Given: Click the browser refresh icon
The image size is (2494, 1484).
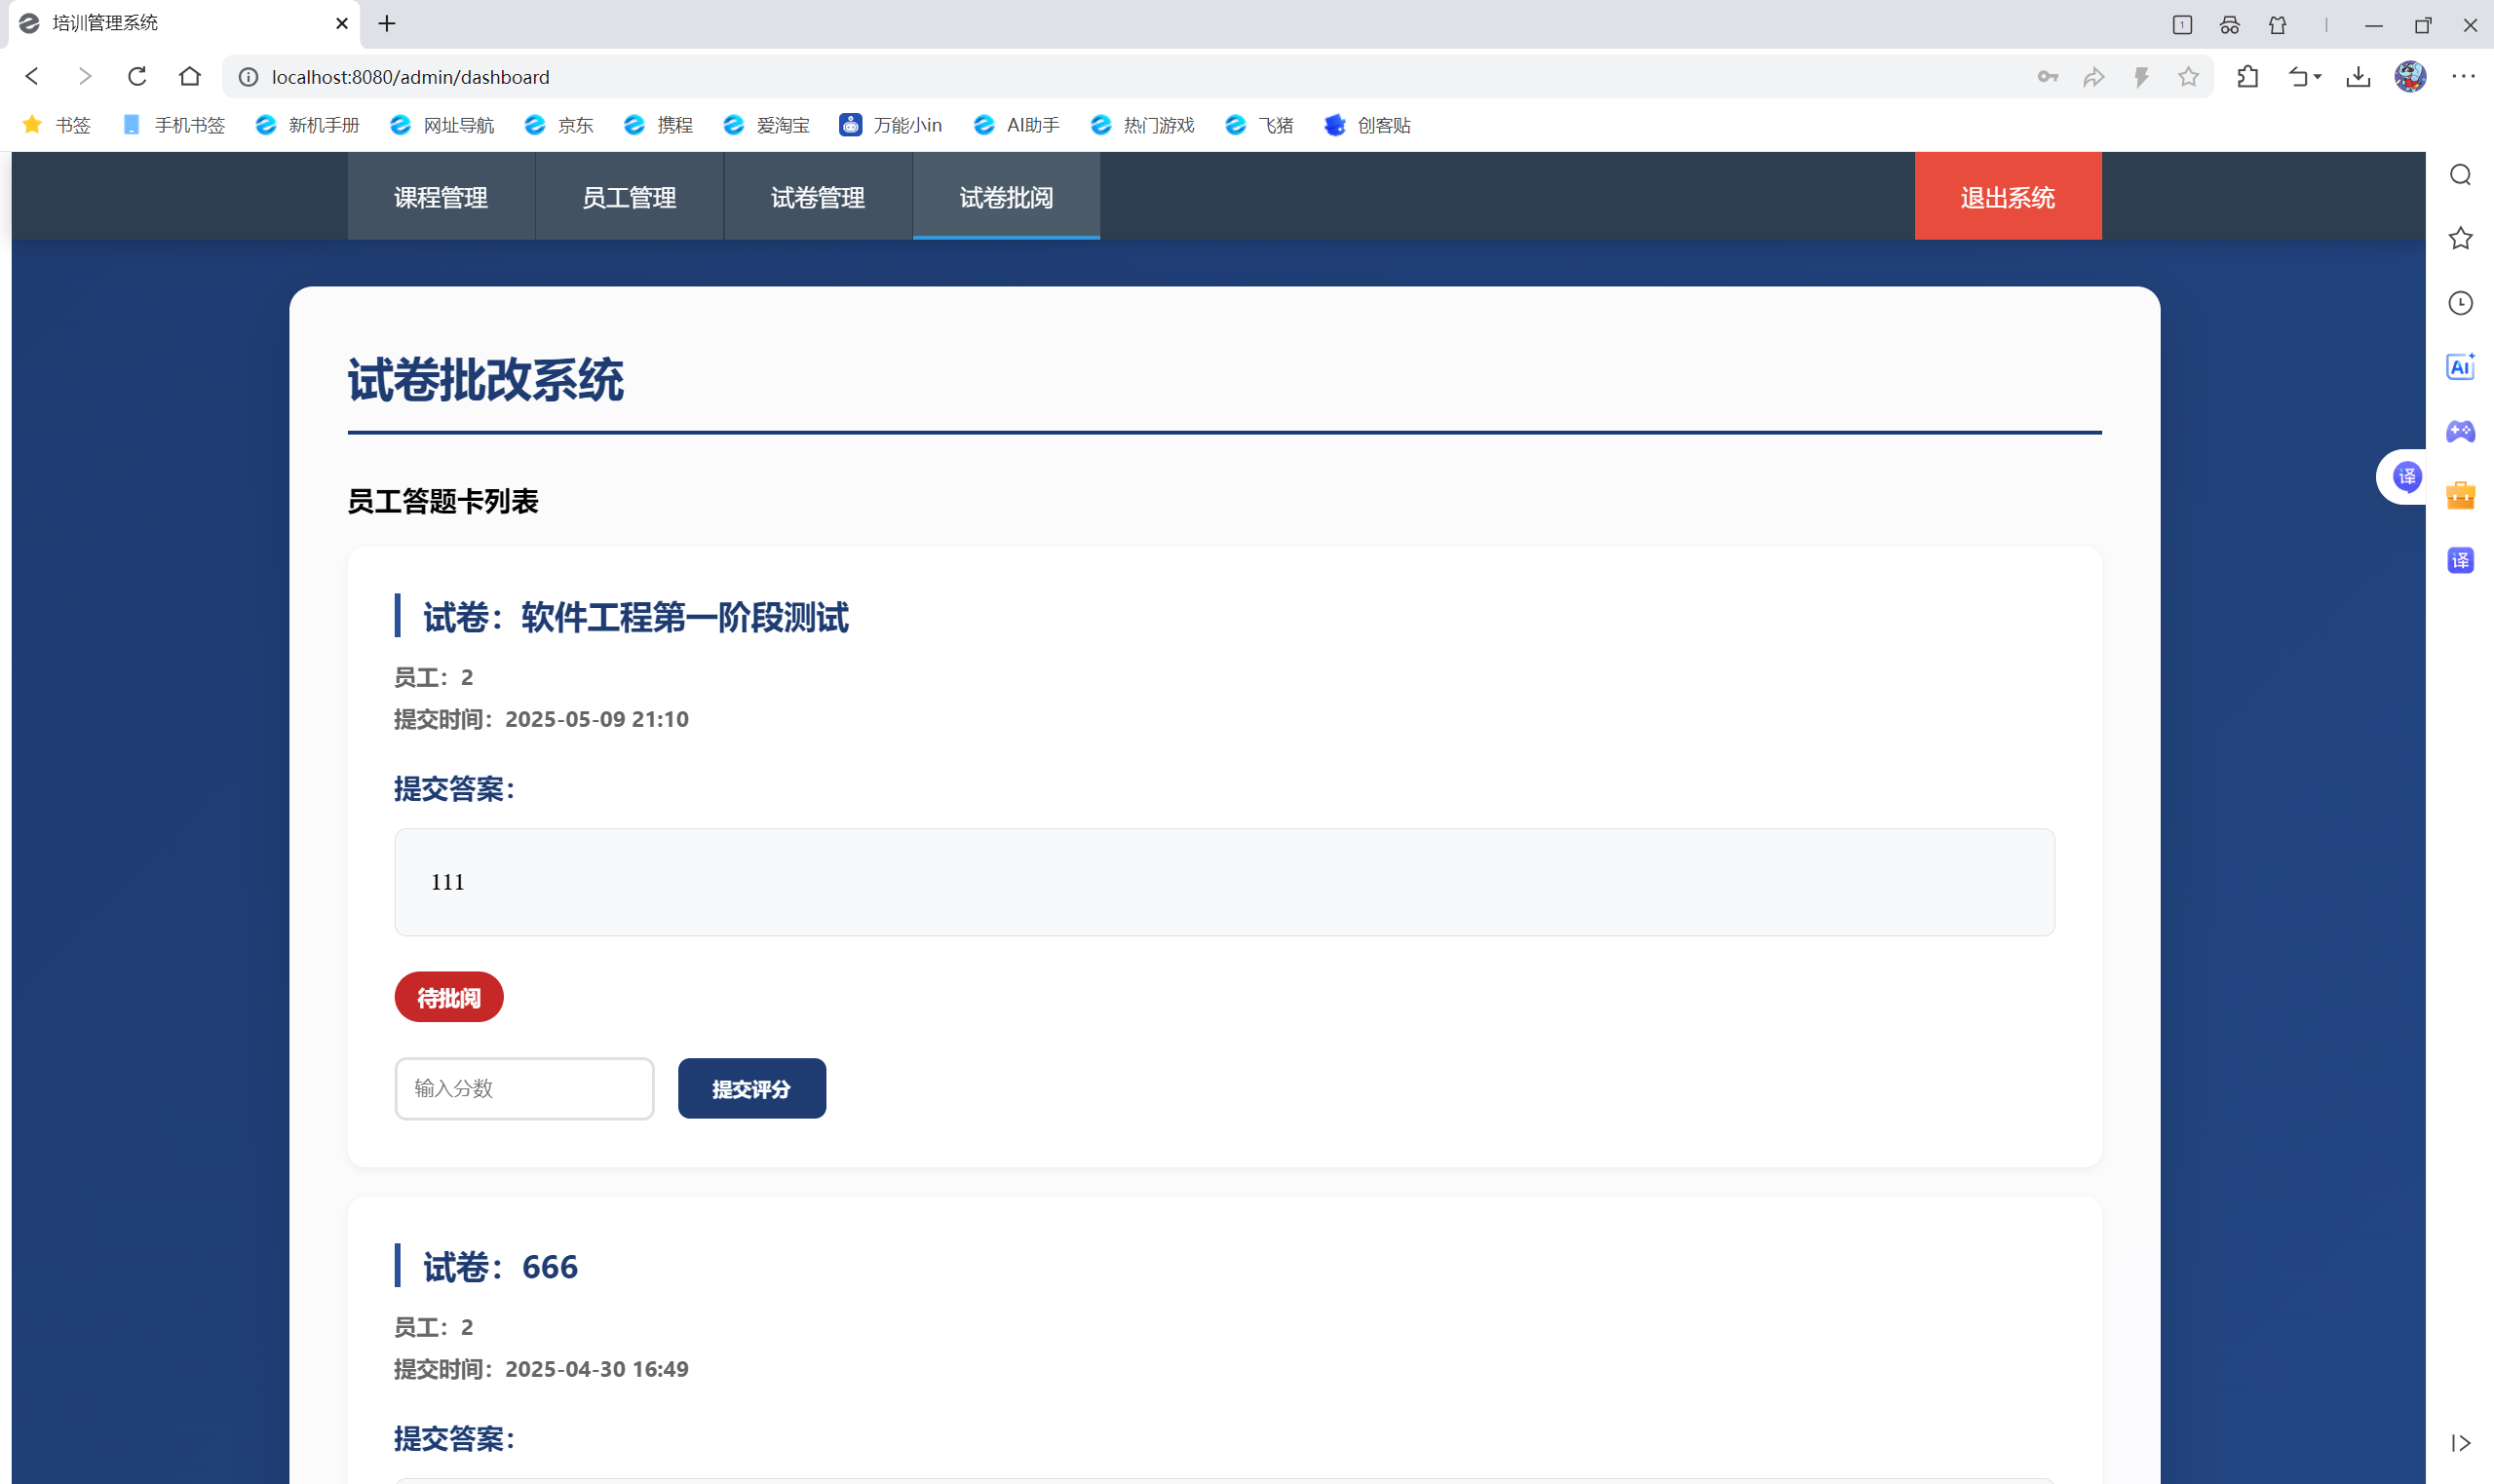Looking at the screenshot, I should tap(137, 77).
